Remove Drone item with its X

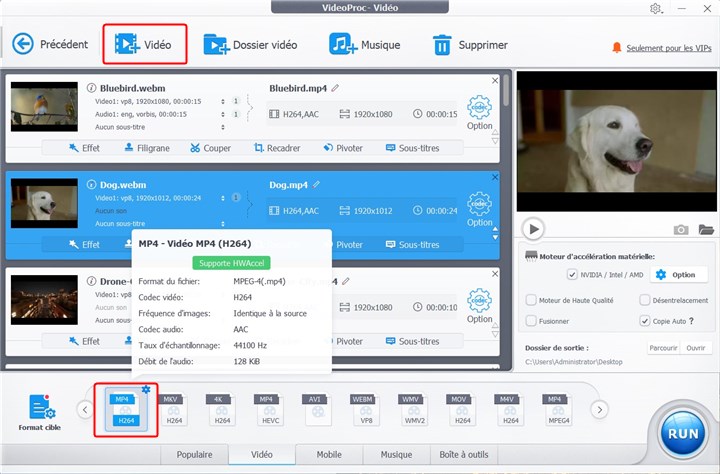[x=495, y=274]
